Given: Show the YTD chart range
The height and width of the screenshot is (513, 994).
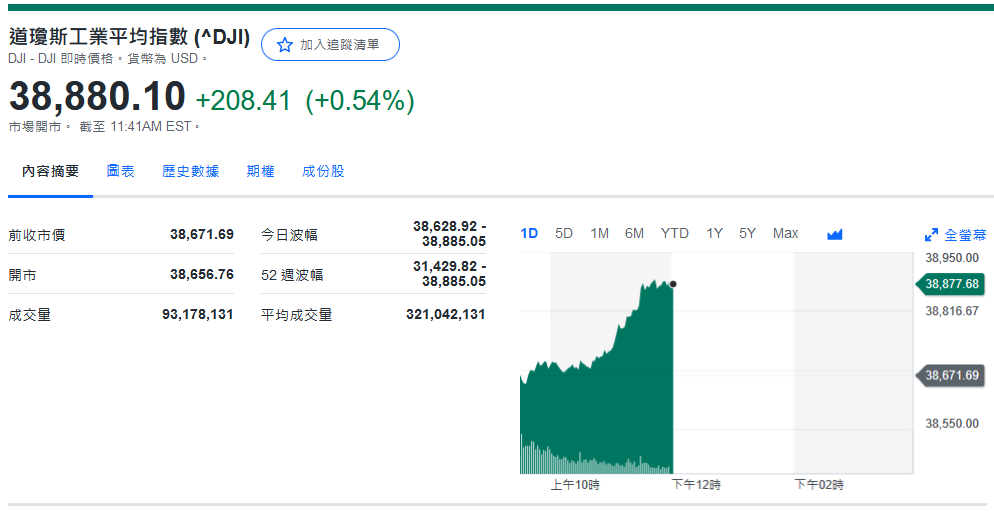Looking at the screenshot, I should pyautogui.click(x=674, y=233).
